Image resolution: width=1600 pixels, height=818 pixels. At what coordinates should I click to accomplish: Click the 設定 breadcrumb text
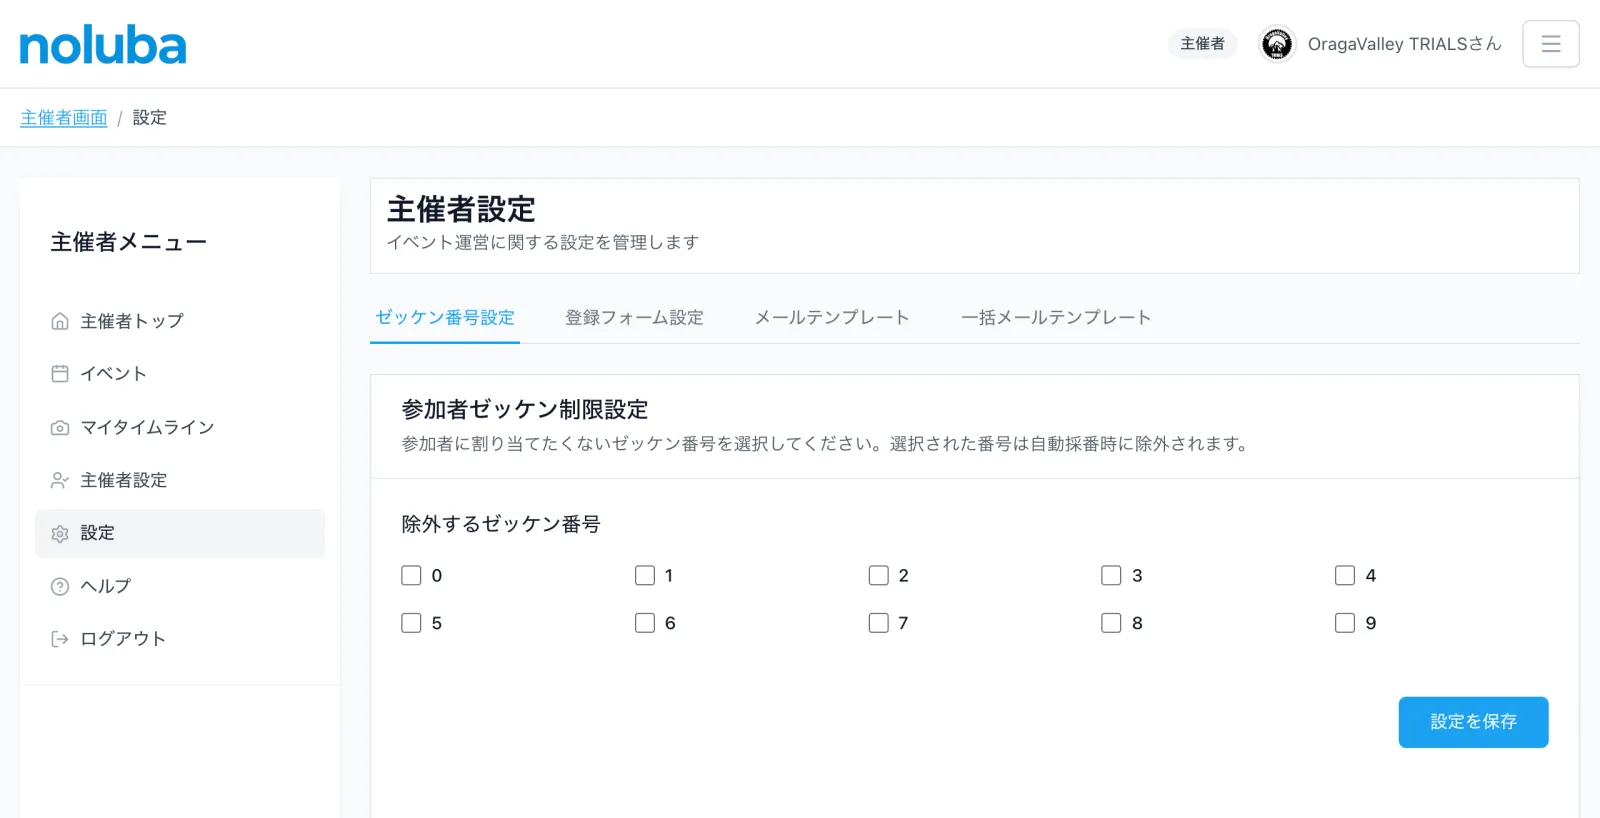point(150,118)
